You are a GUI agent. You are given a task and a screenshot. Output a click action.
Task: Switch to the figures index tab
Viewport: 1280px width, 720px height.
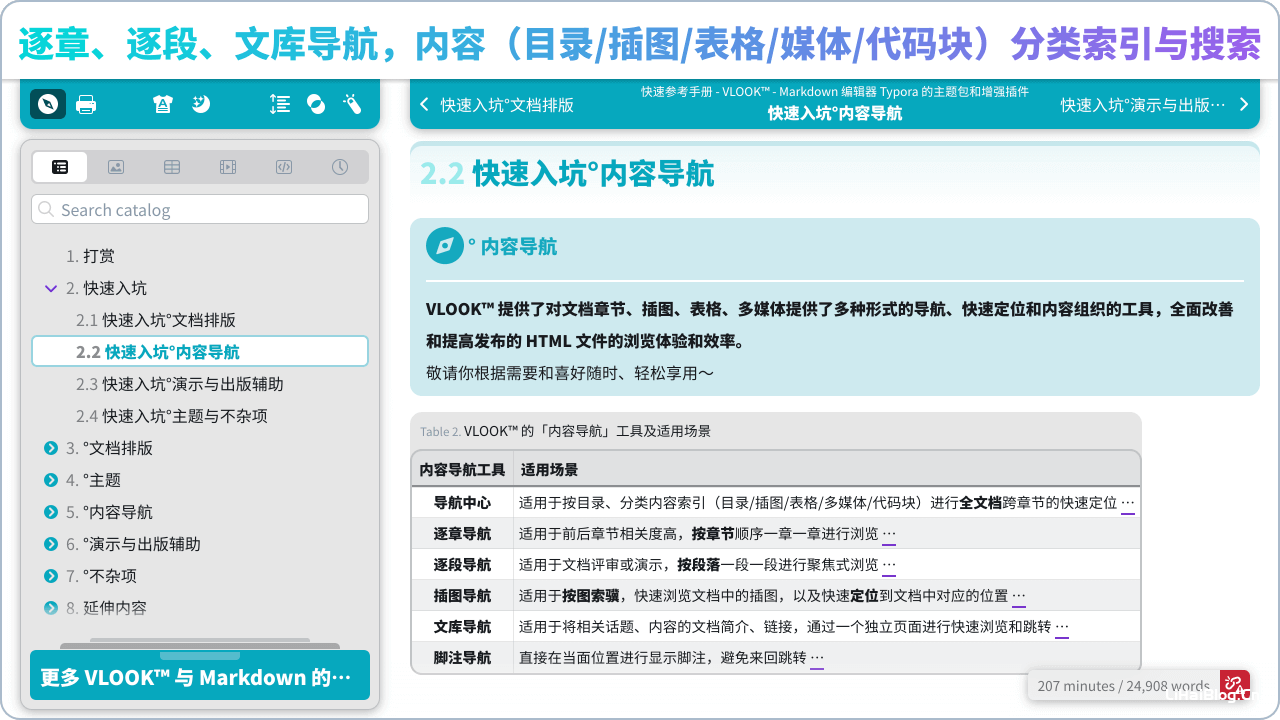coord(116,167)
